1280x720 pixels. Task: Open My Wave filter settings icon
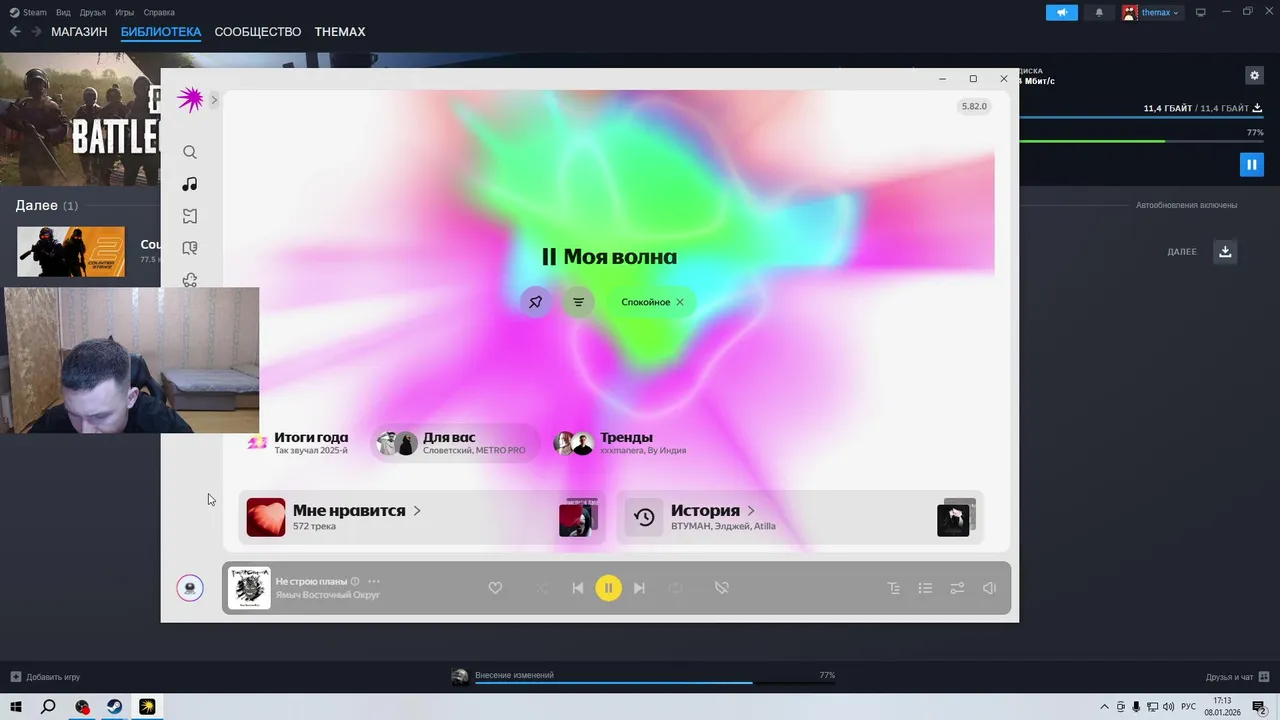578,302
